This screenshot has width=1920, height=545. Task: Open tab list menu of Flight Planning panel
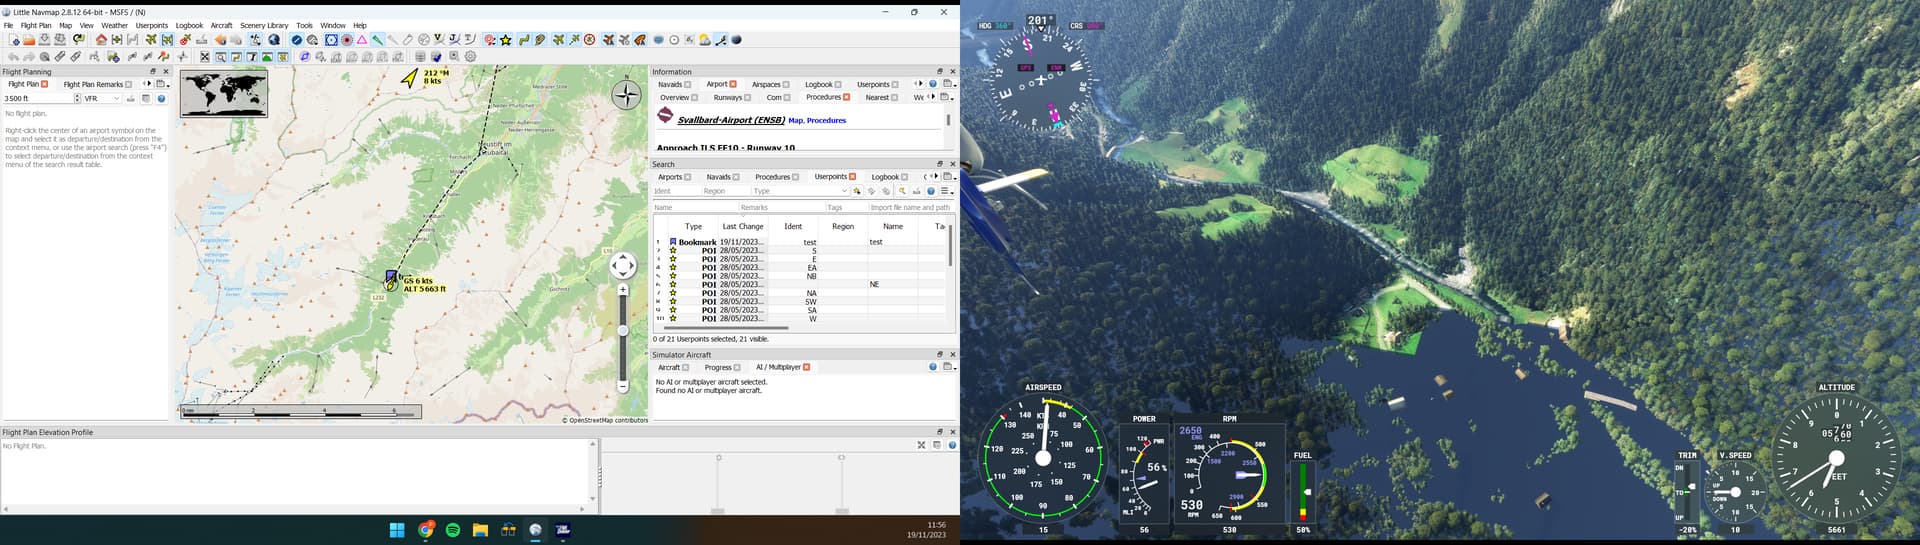(x=162, y=84)
